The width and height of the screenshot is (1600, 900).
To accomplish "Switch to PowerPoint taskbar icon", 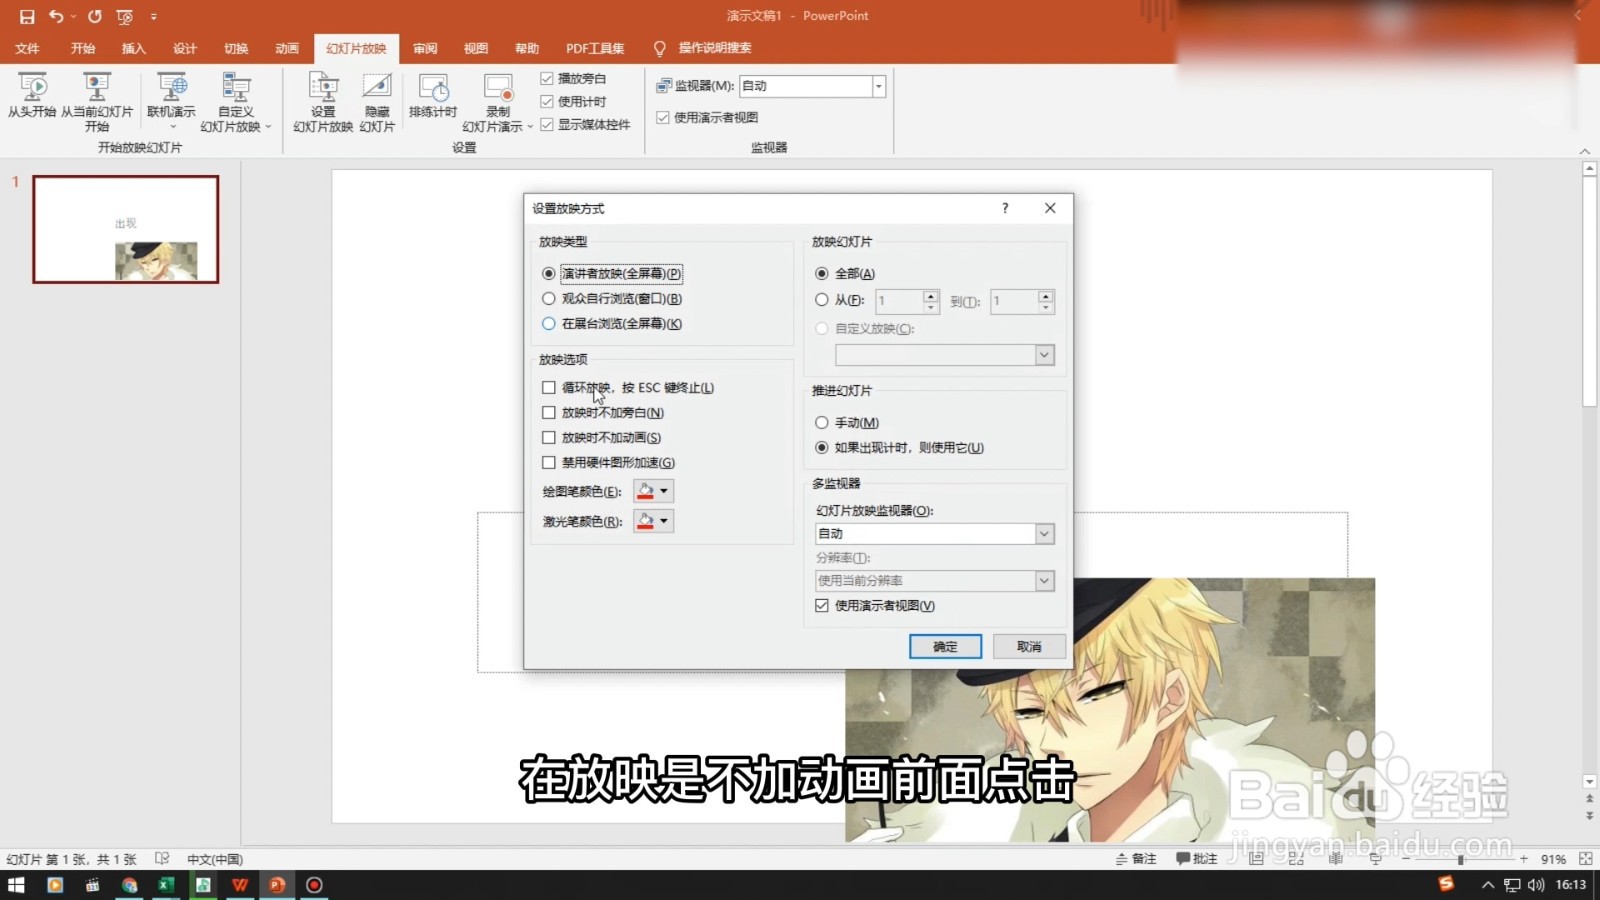I will 277,885.
